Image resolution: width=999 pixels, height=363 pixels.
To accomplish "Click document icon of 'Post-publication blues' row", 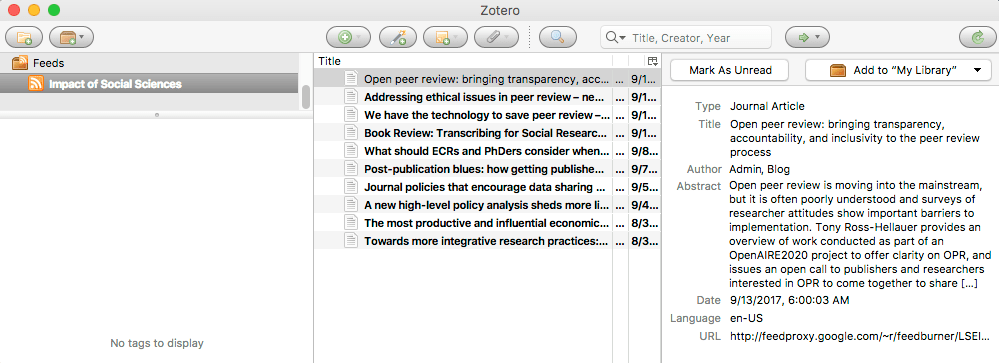I will pyautogui.click(x=351, y=169).
